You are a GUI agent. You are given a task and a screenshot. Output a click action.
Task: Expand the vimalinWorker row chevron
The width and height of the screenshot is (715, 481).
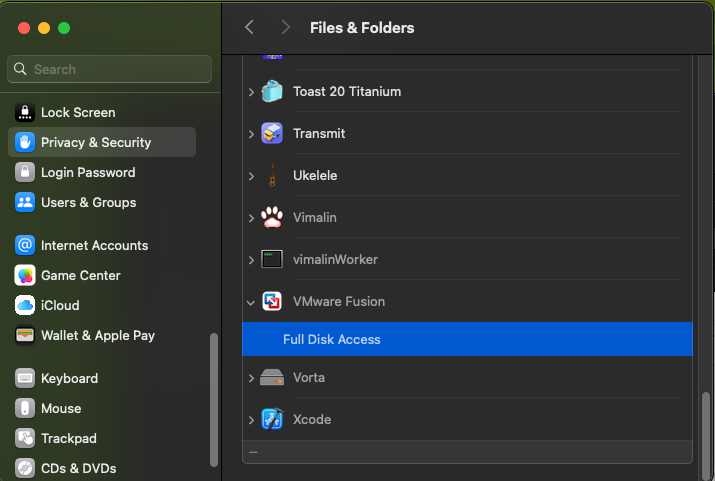pyautogui.click(x=251, y=260)
